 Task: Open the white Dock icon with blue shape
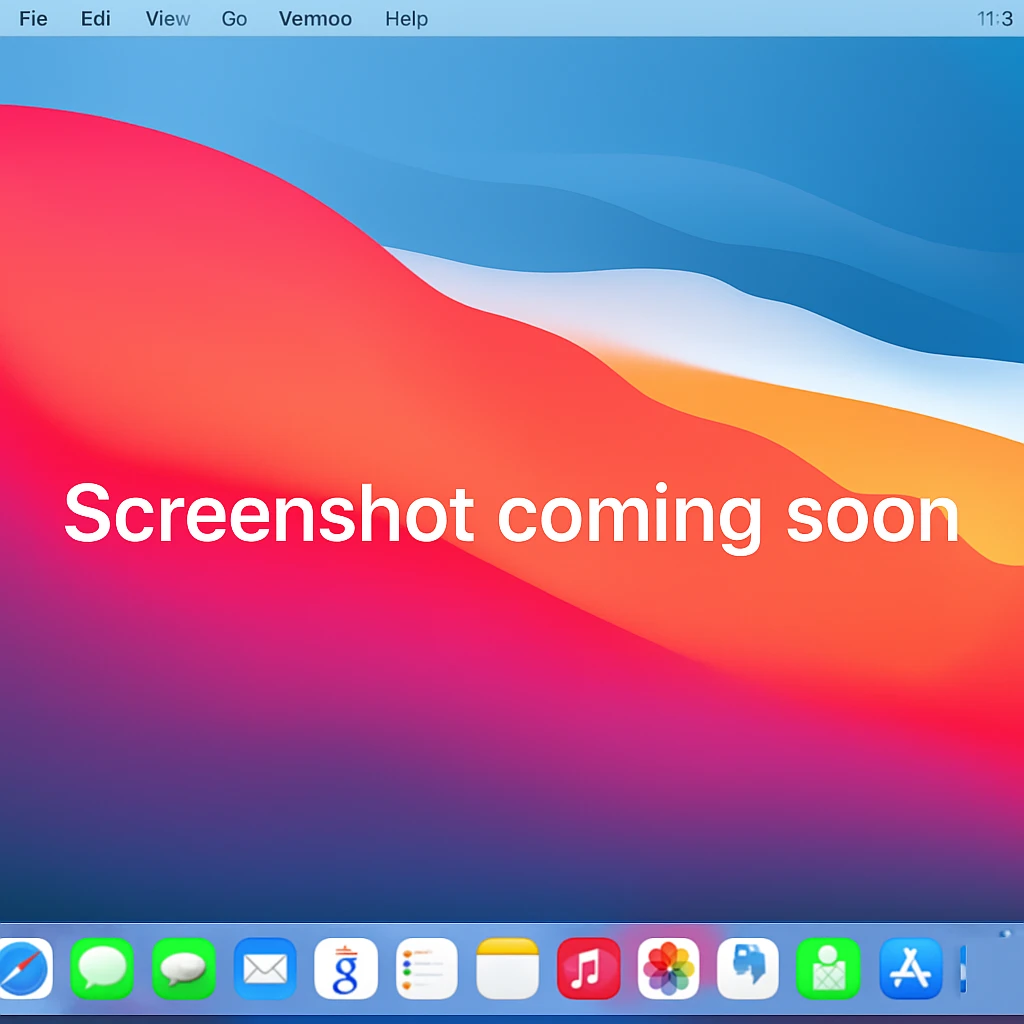tap(748, 968)
